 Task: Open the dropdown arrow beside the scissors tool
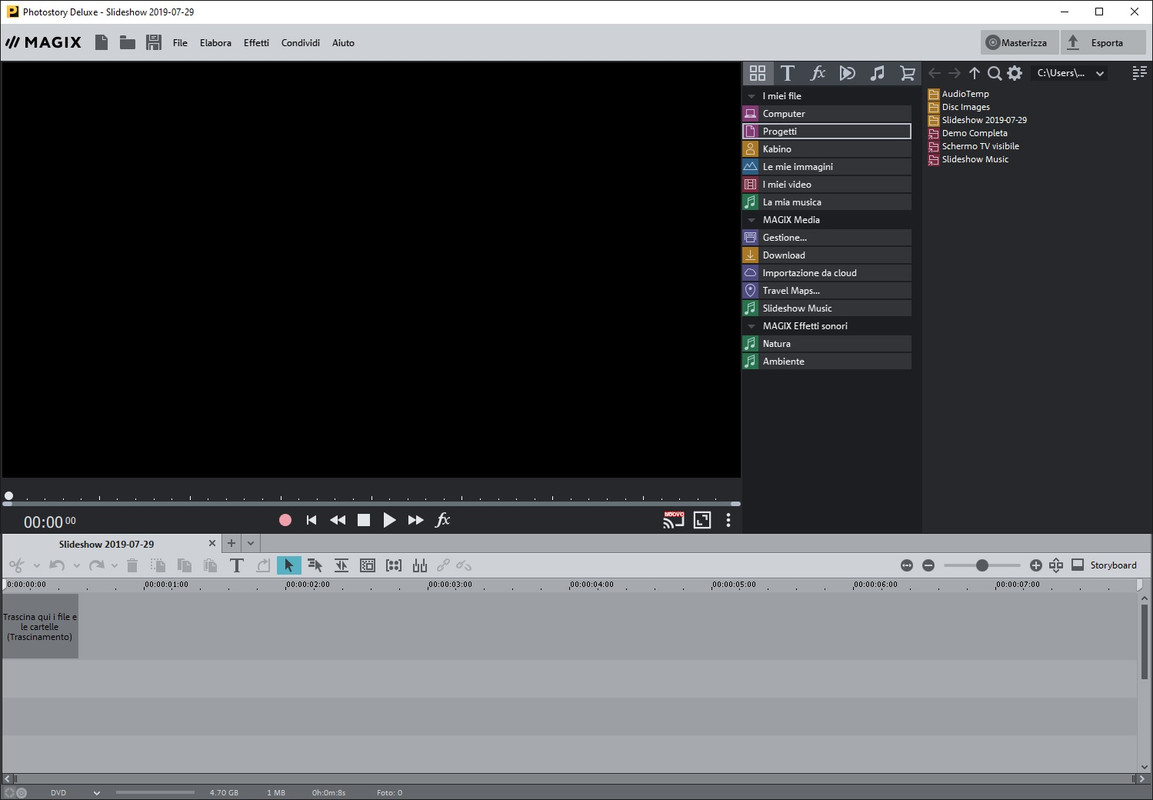36,566
